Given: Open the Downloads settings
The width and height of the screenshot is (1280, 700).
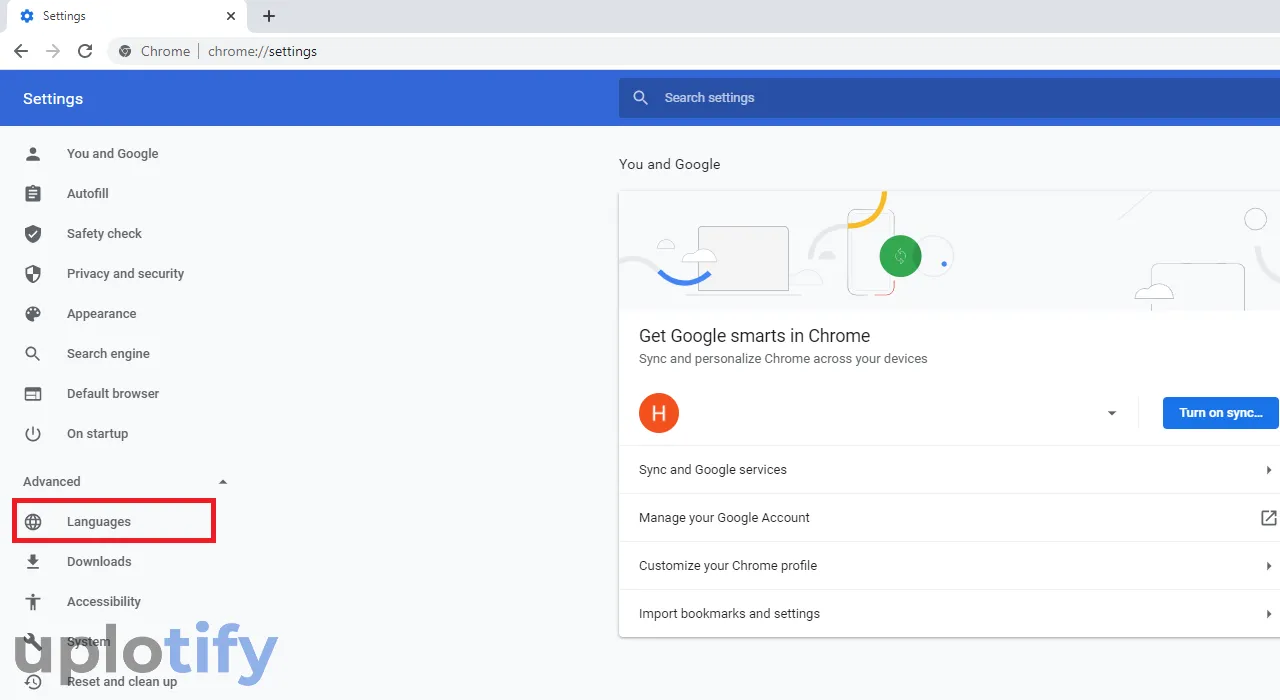Looking at the screenshot, I should pyautogui.click(x=99, y=562).
